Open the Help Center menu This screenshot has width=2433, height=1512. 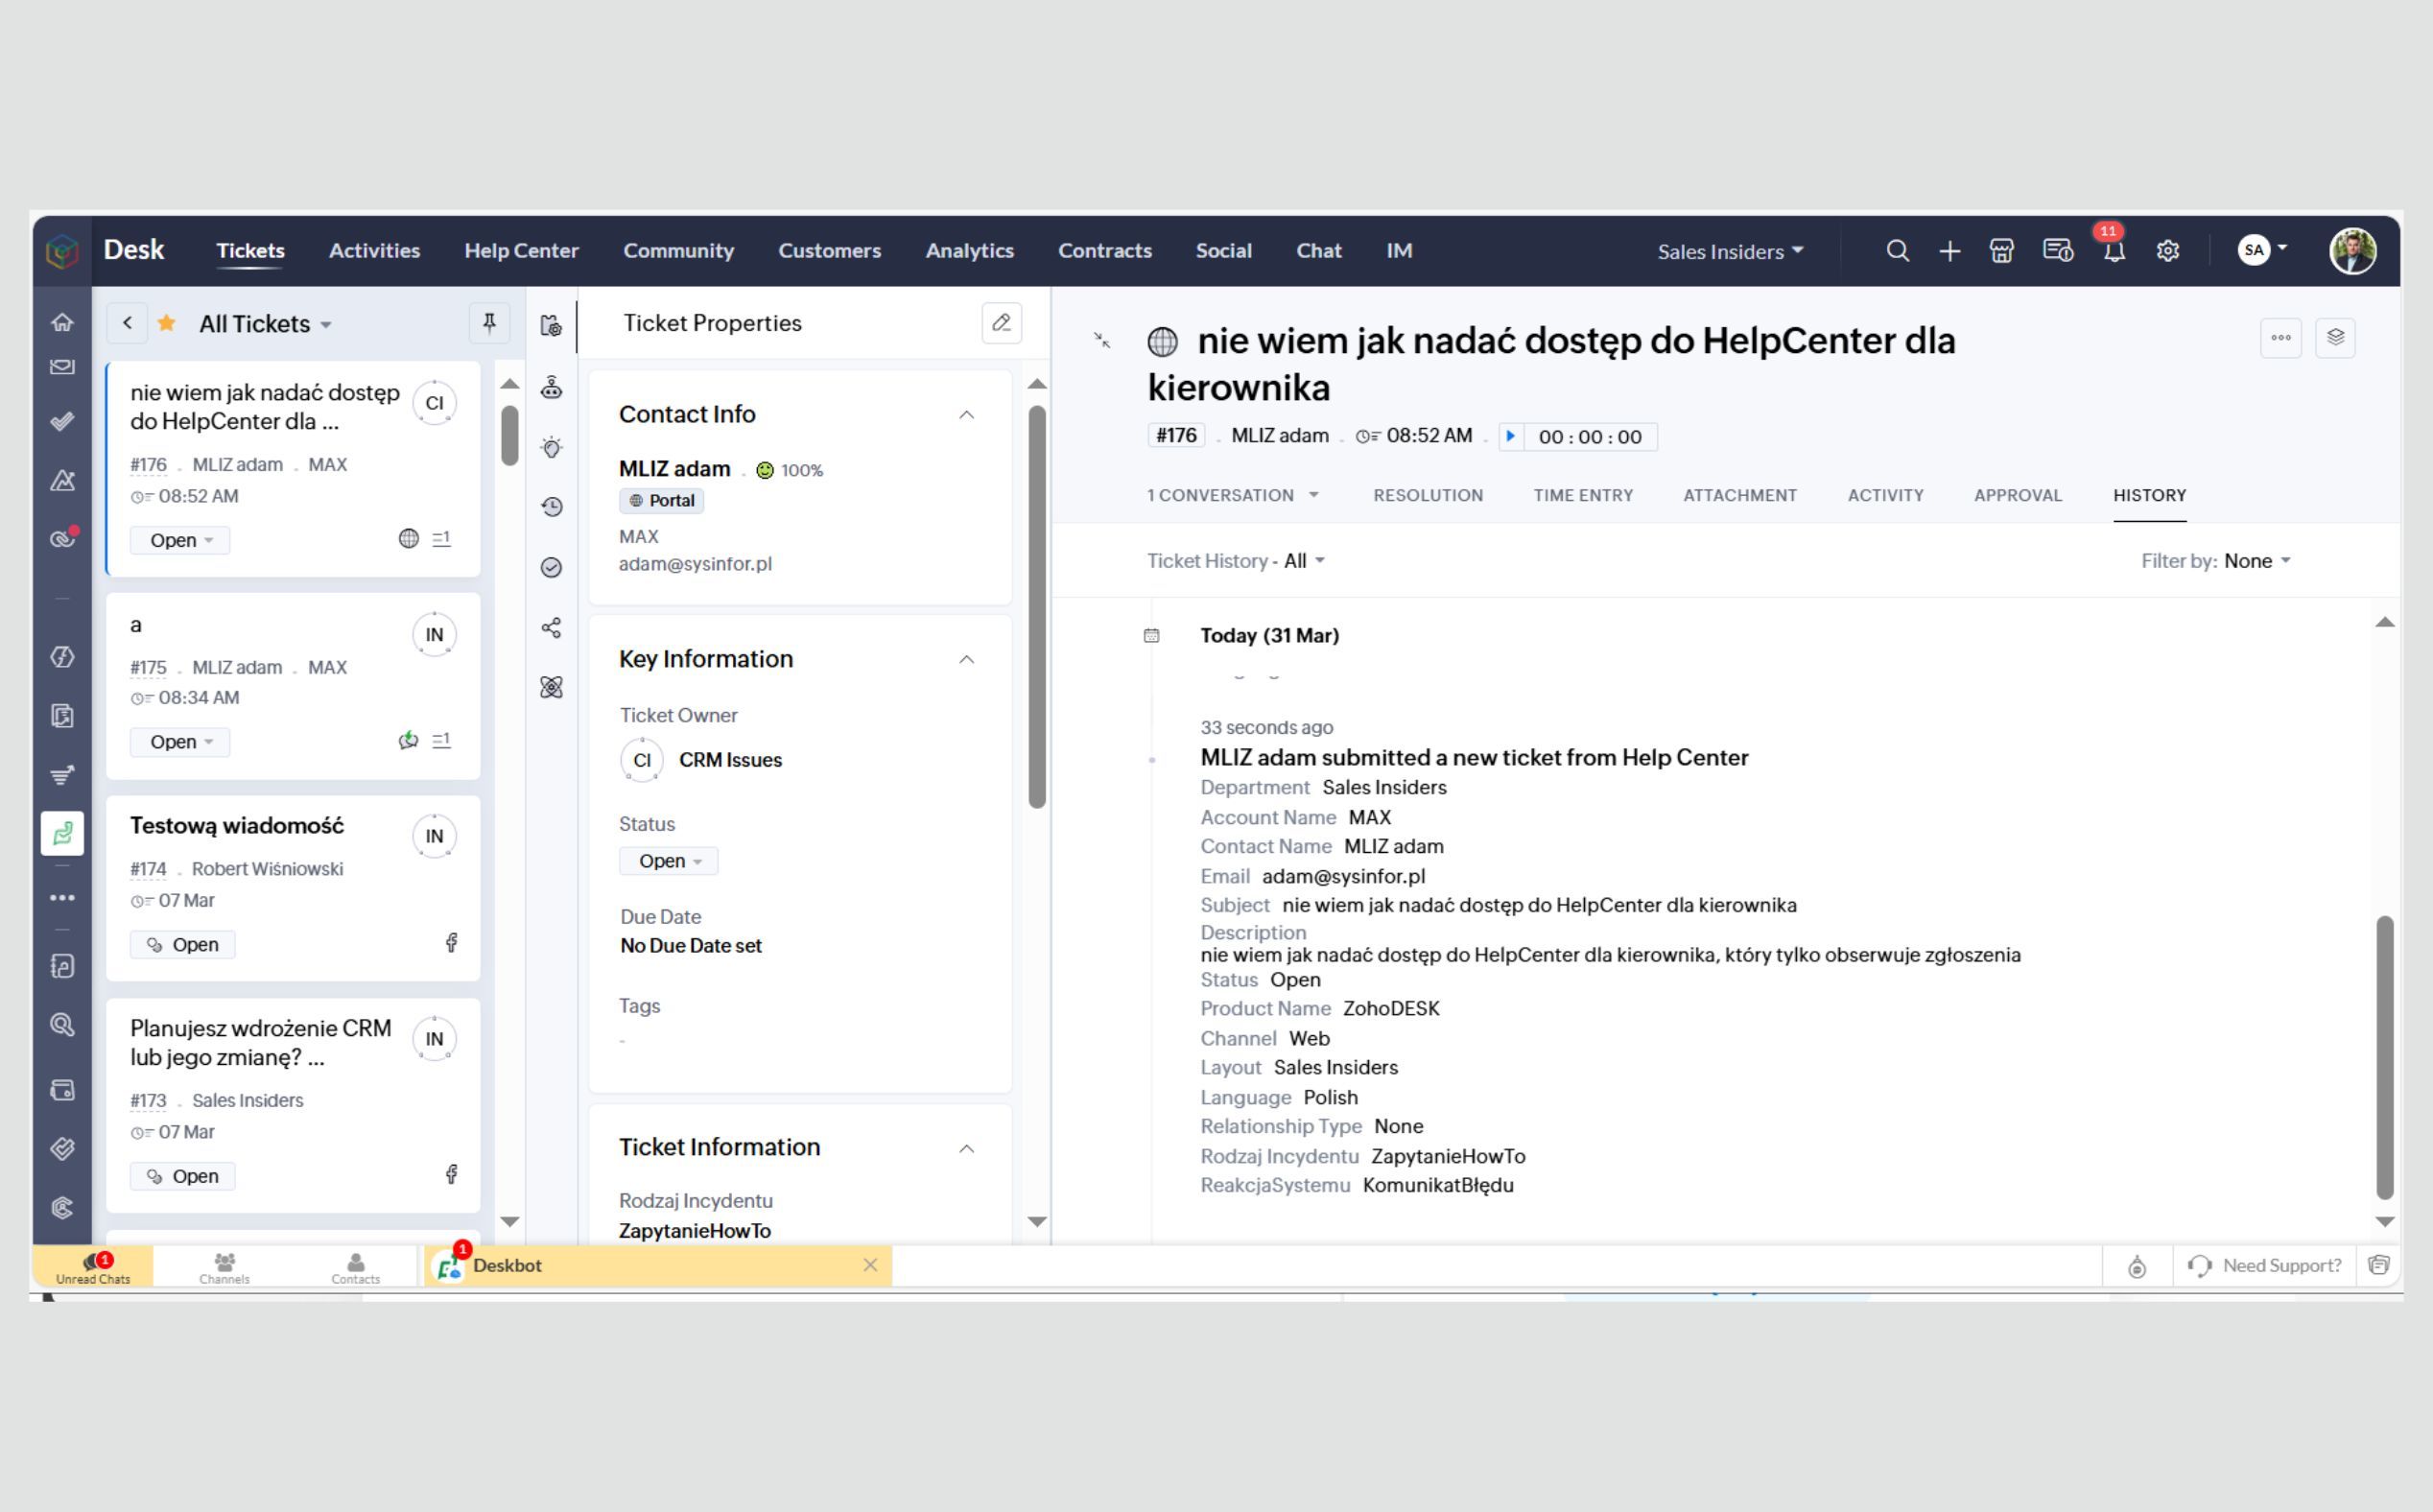click(521, 251)
